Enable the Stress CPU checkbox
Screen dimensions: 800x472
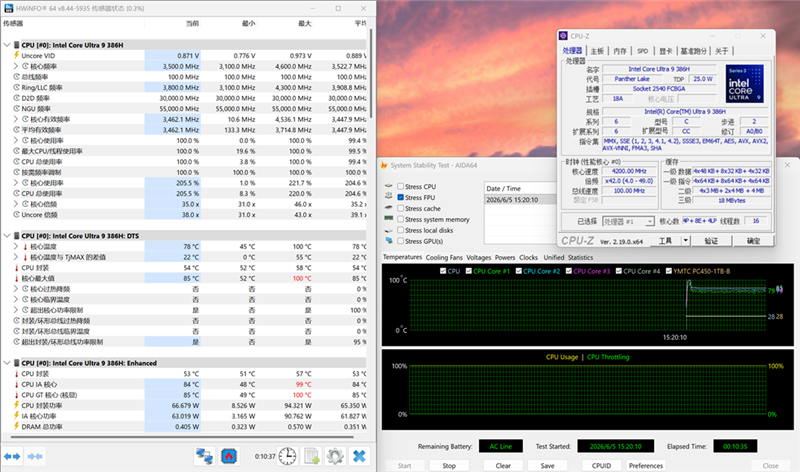(x=401, y=186)
